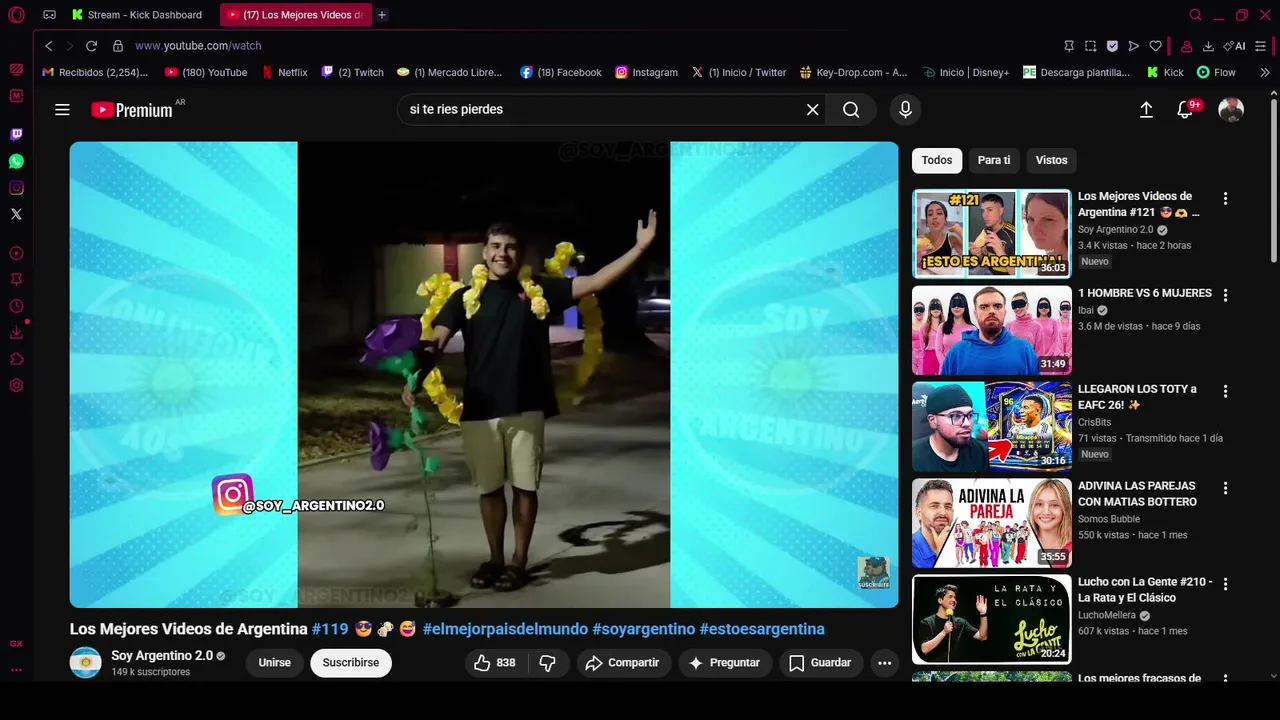Bookmark page with the heart icon
Image resolution: width=1280 pixels, height=720 pixels.
pos(1155,46)
